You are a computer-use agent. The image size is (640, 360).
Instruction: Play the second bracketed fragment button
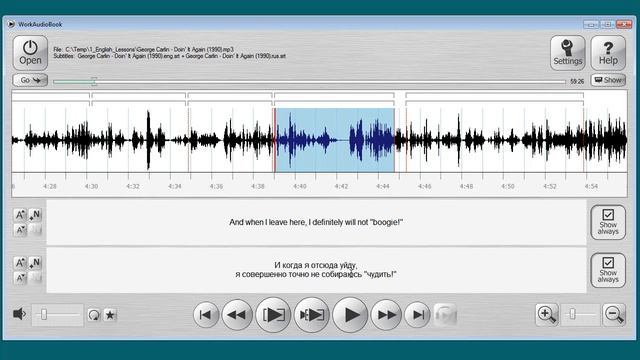point(311,315)
